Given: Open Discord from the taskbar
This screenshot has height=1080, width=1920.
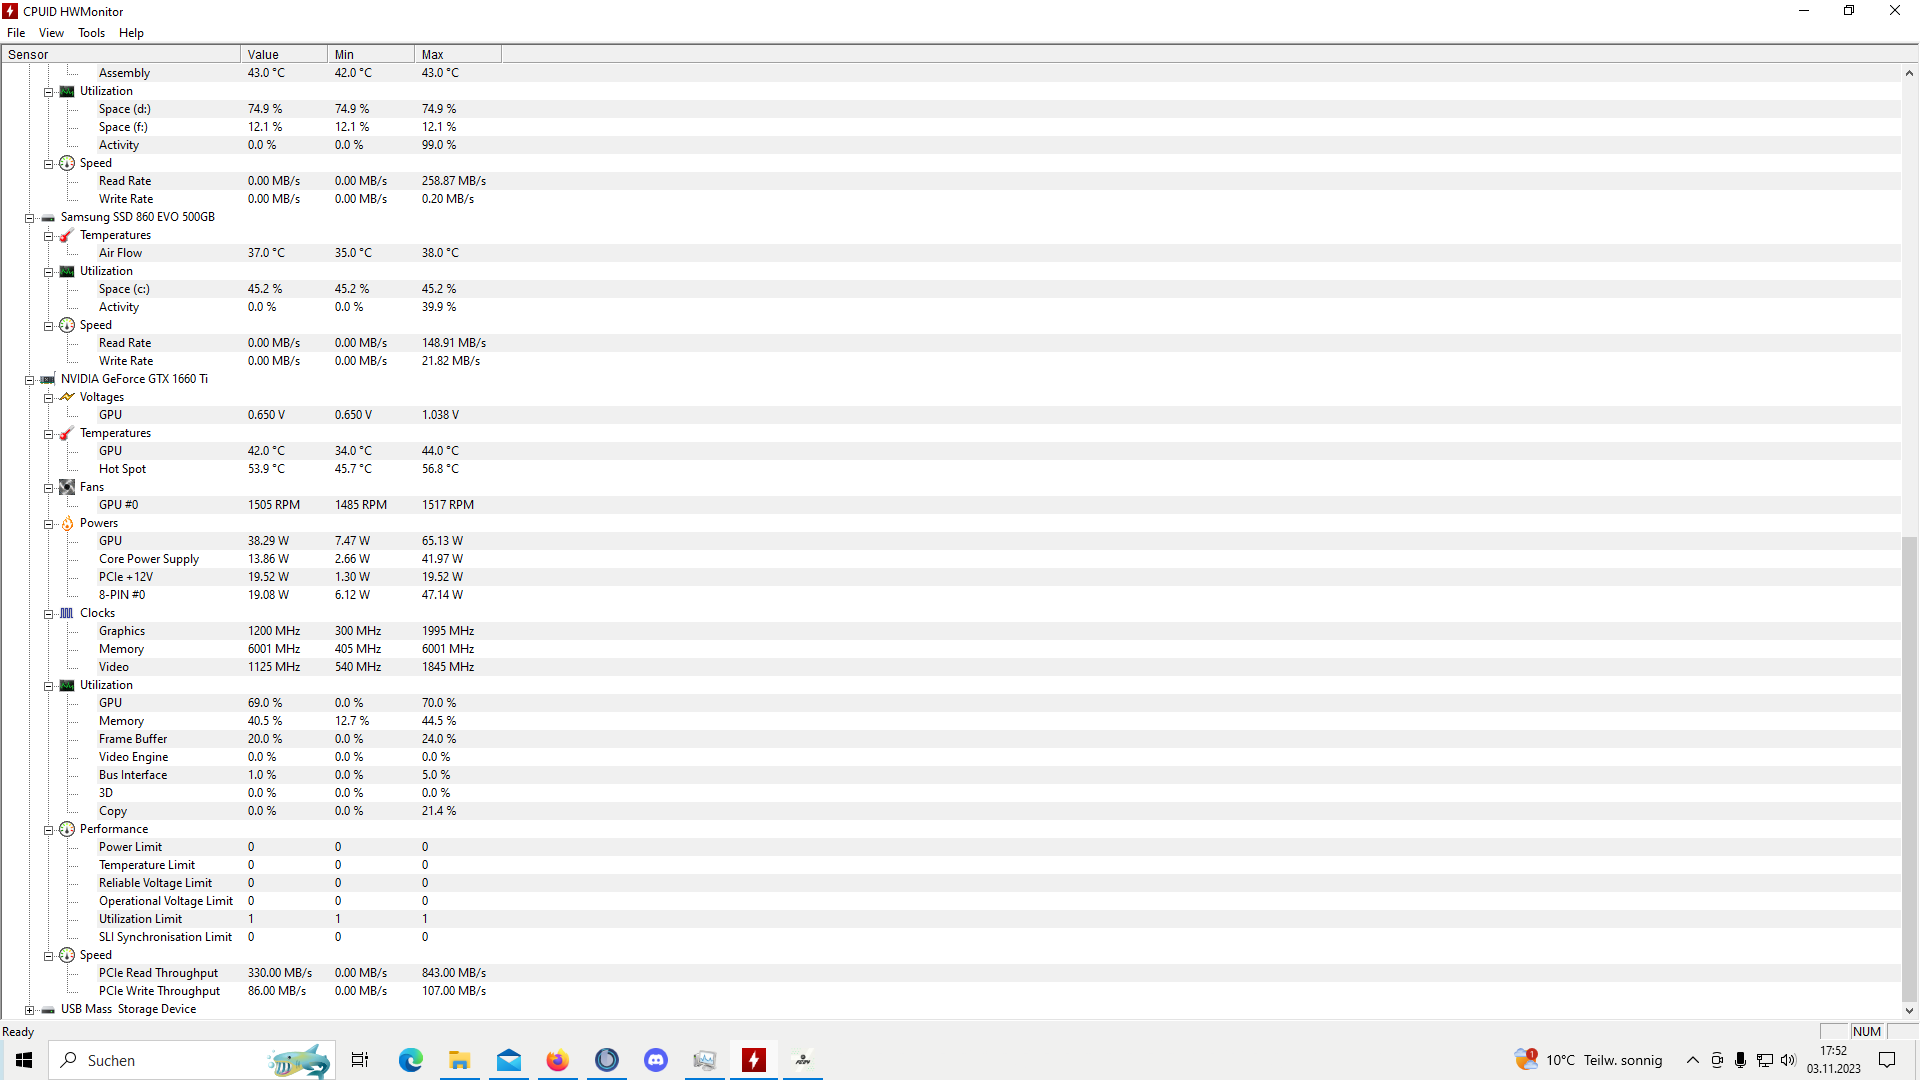Looking at the screenshot, I should pyautogui.click(x=656, y=1060).
